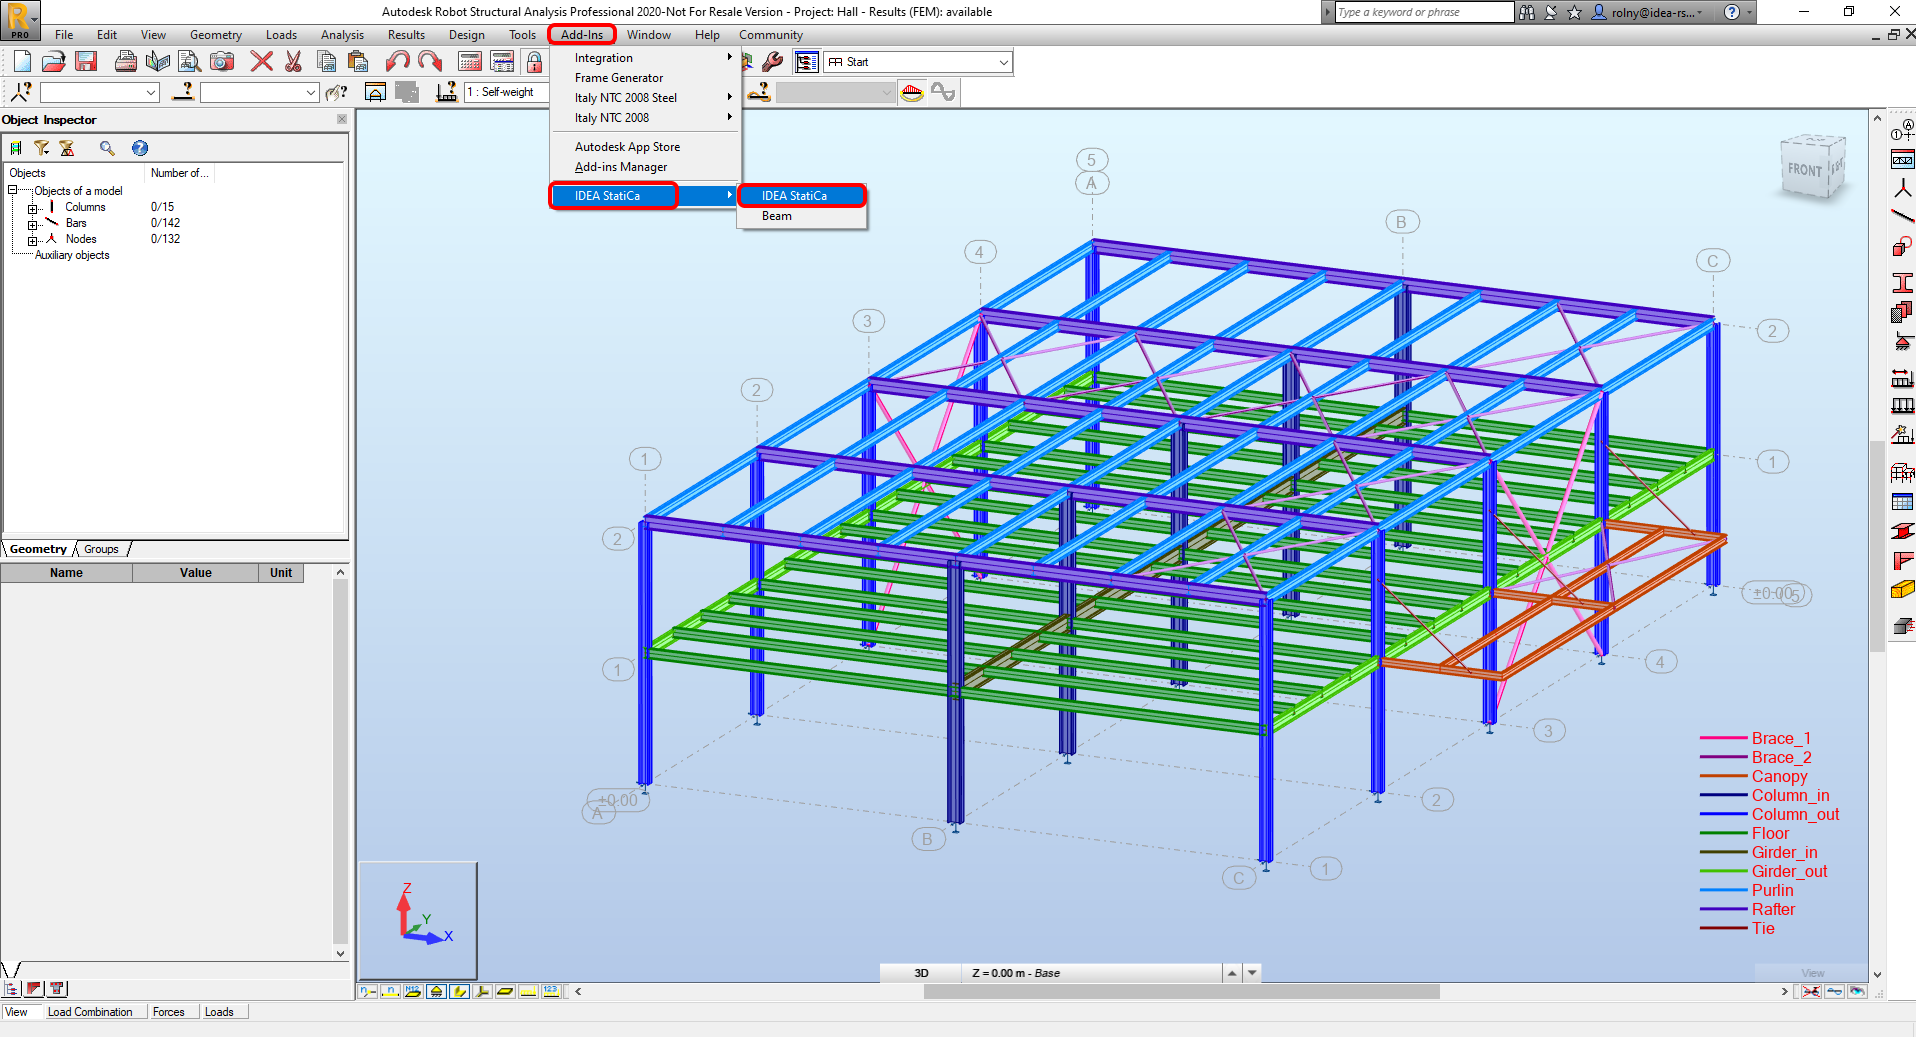
Task: Click the Load Combination button in status bar
Action: pyautogui.click(x=90, y=1012)
